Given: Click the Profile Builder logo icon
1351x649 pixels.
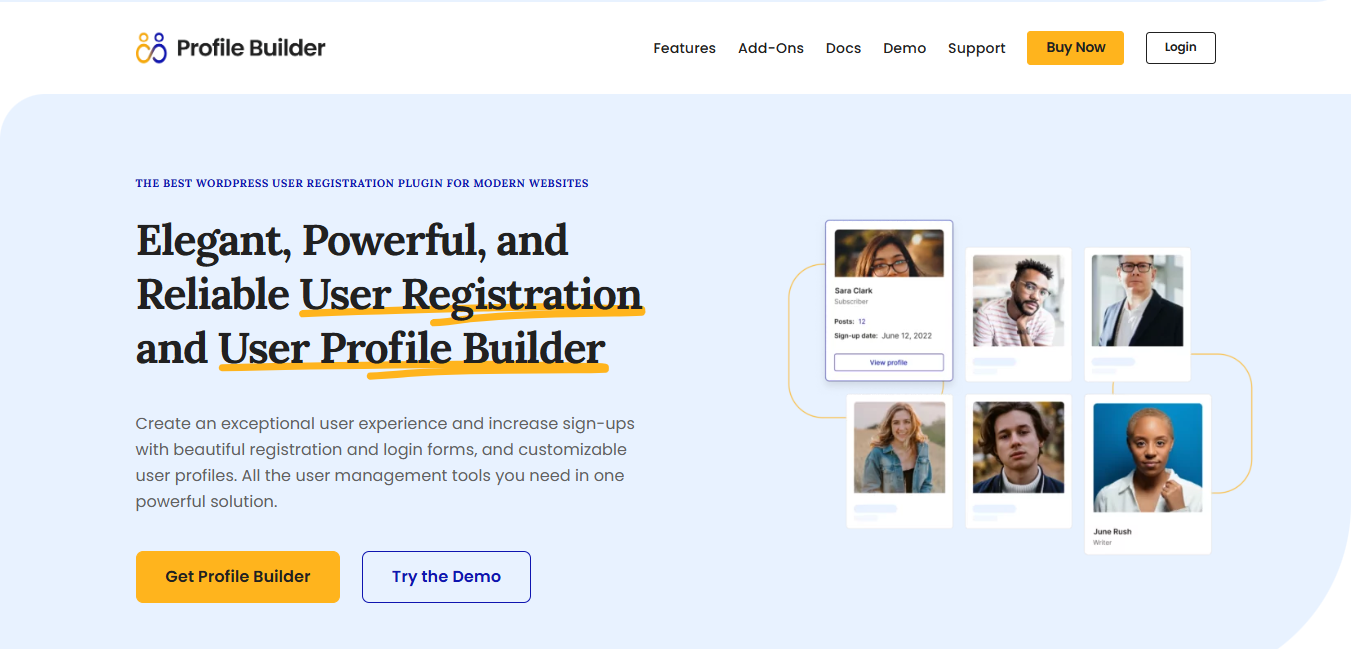Looking at the screenshot, I should [x=151, y=47].
